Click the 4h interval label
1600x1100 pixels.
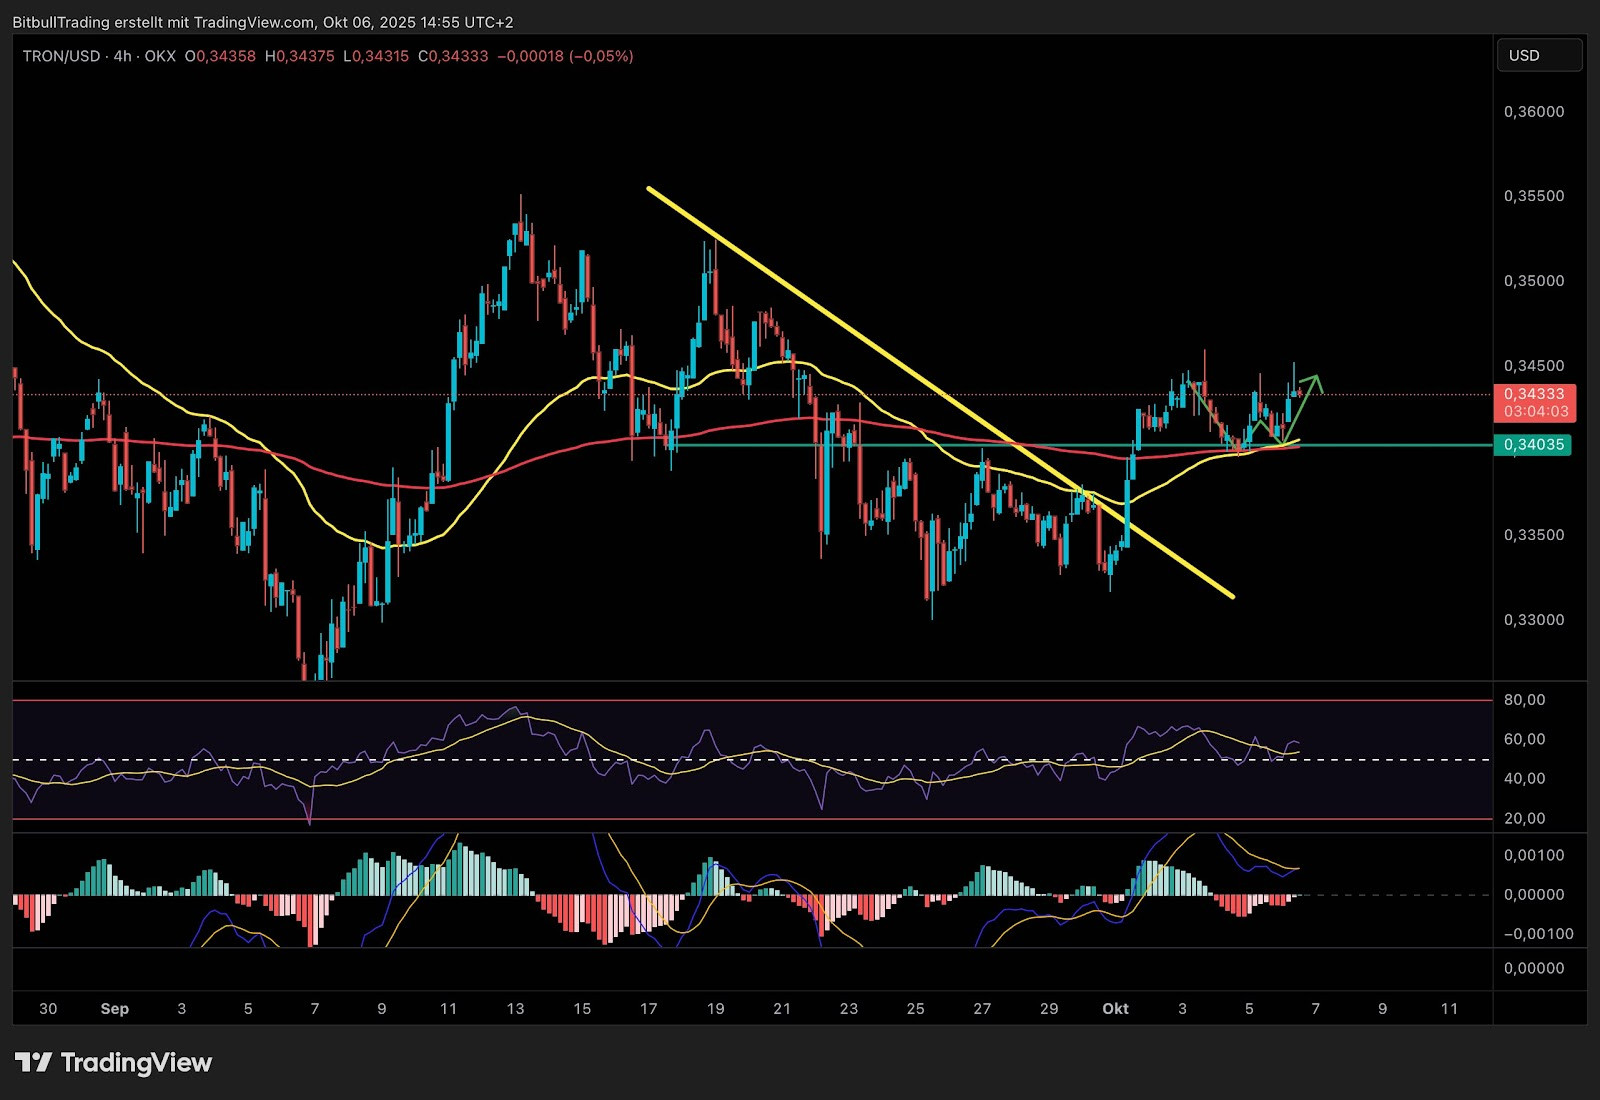(x=122, y=56)
